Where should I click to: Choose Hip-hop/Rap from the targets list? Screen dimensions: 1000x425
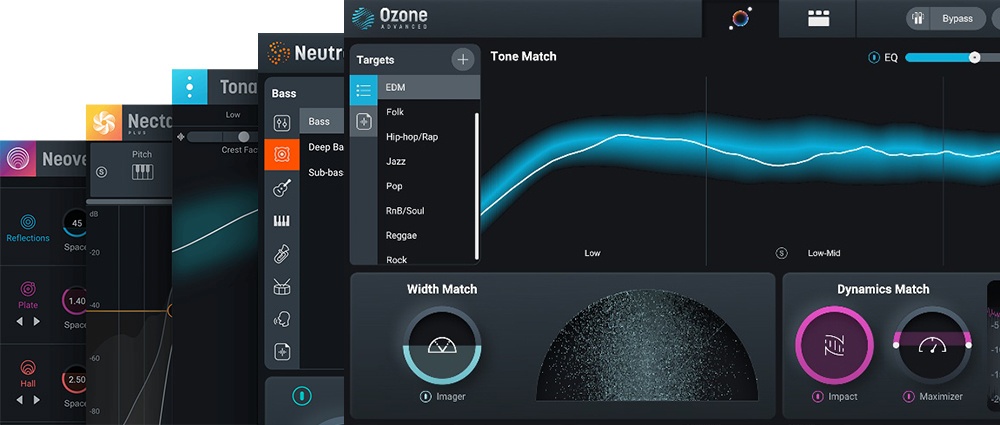412,136
